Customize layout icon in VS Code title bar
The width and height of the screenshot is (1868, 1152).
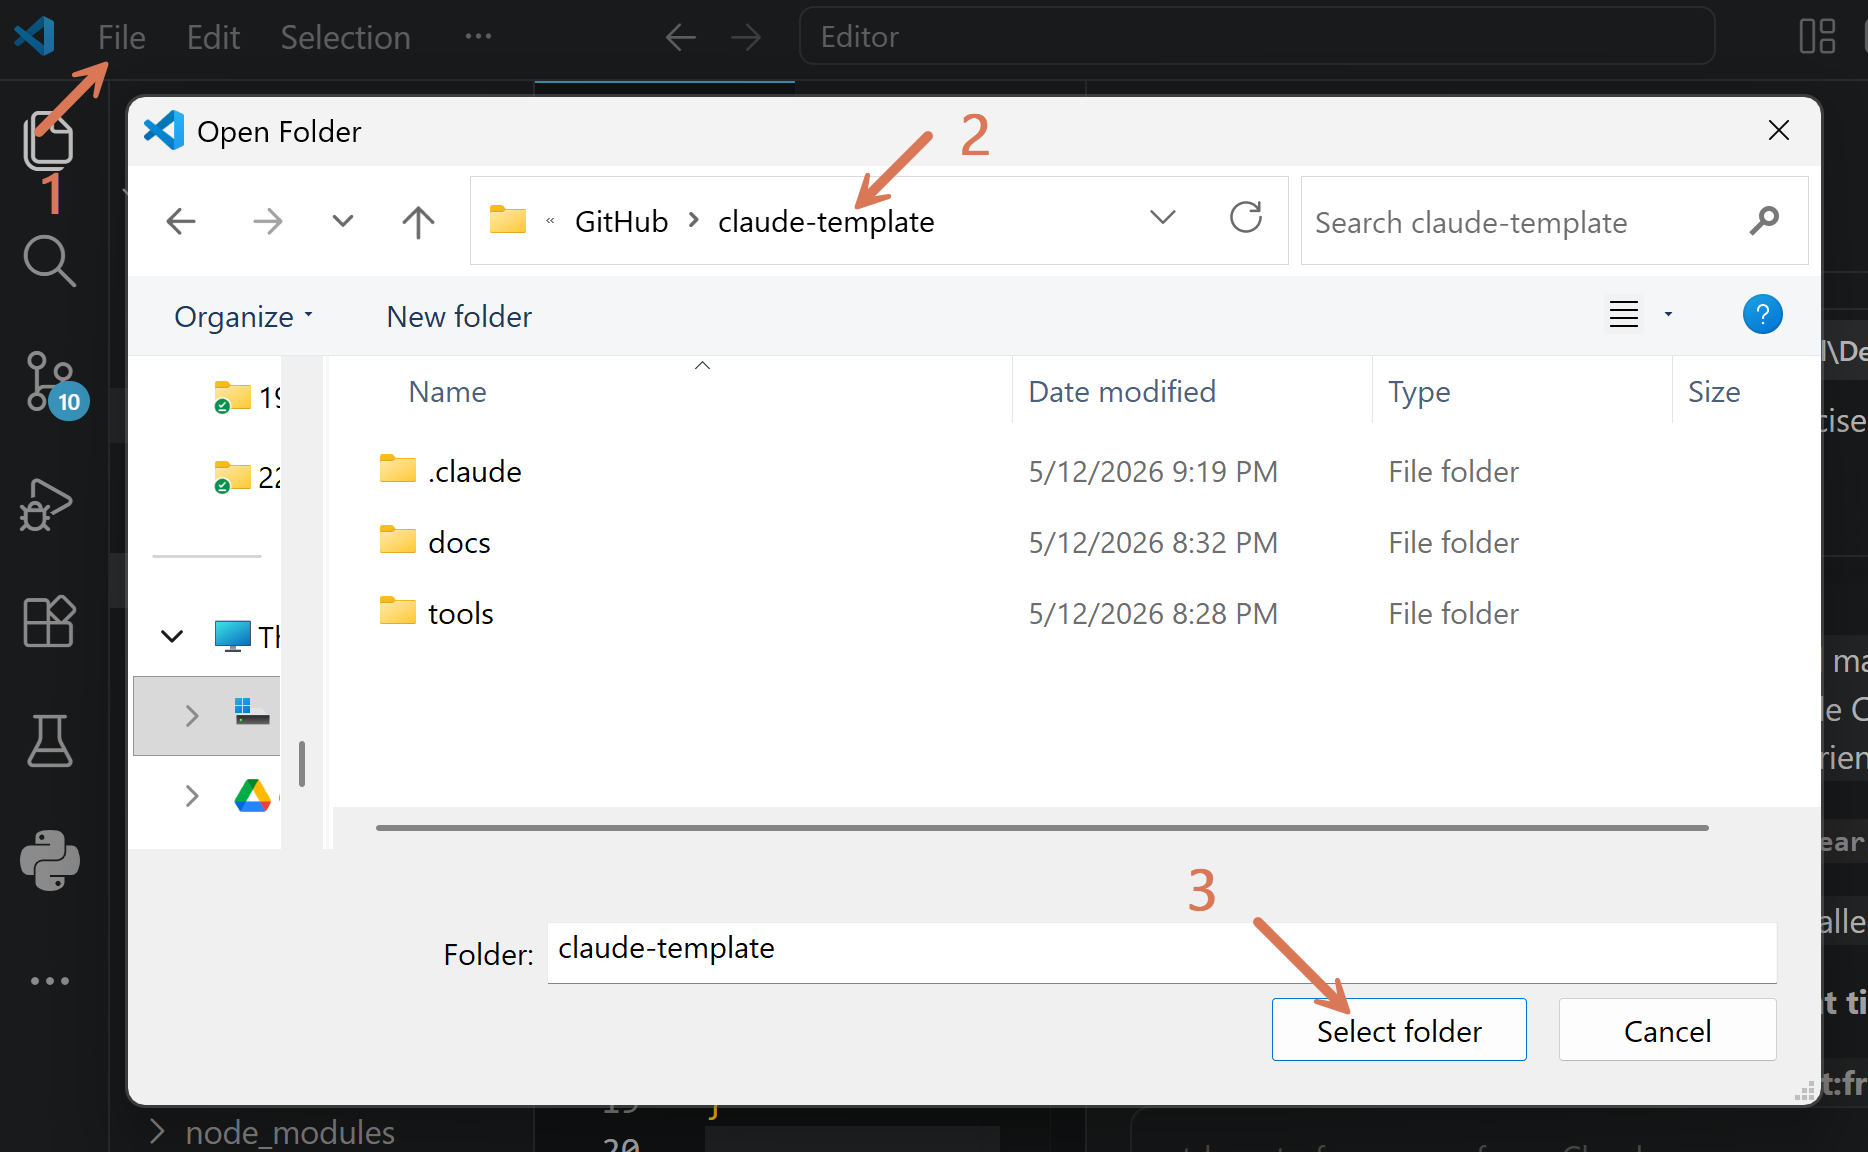point(1817,37)
